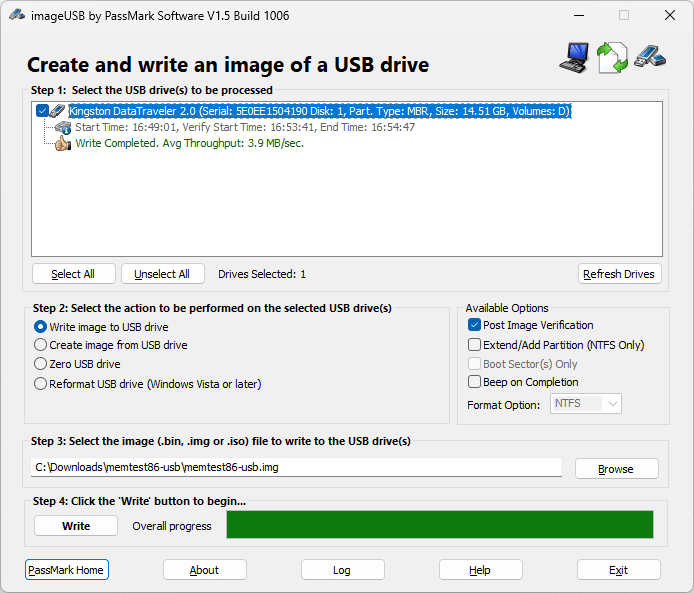Choose Zero USB drive radio option
Screen dimensions: 694x593
(x=40, y=364)
